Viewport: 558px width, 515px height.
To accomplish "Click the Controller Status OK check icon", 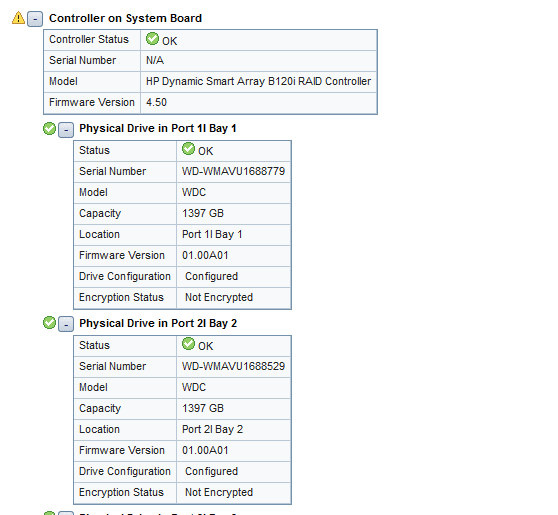I will click(x=152, y=38).
